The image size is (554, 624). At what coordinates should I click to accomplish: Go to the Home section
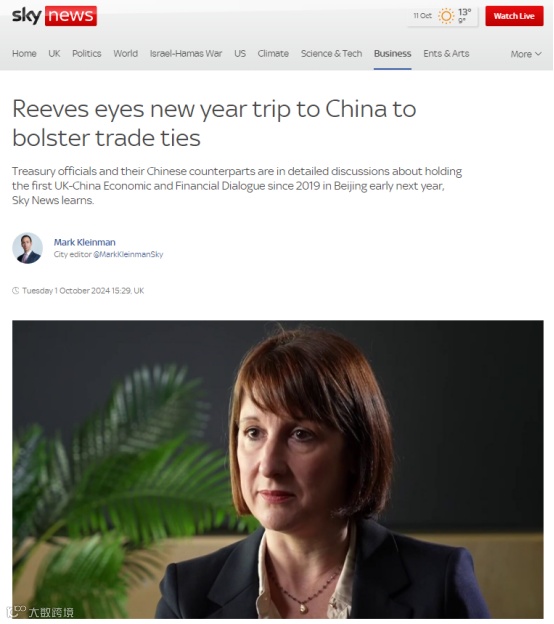24,53
